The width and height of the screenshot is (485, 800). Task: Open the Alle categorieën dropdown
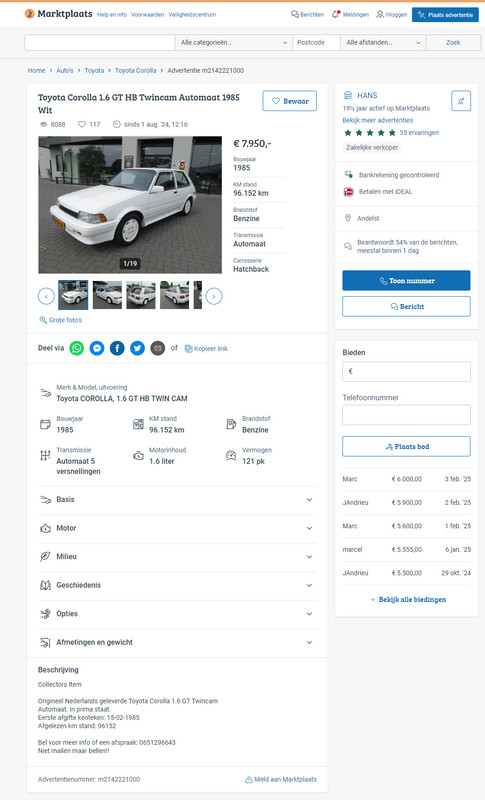pyautogui.click(x=234, y=42)
